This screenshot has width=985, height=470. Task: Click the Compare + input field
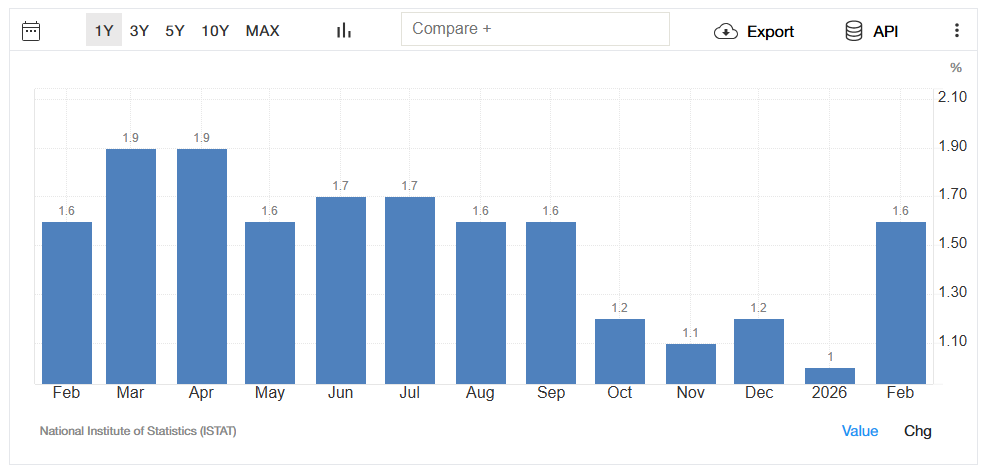click(x=535, y=29)
